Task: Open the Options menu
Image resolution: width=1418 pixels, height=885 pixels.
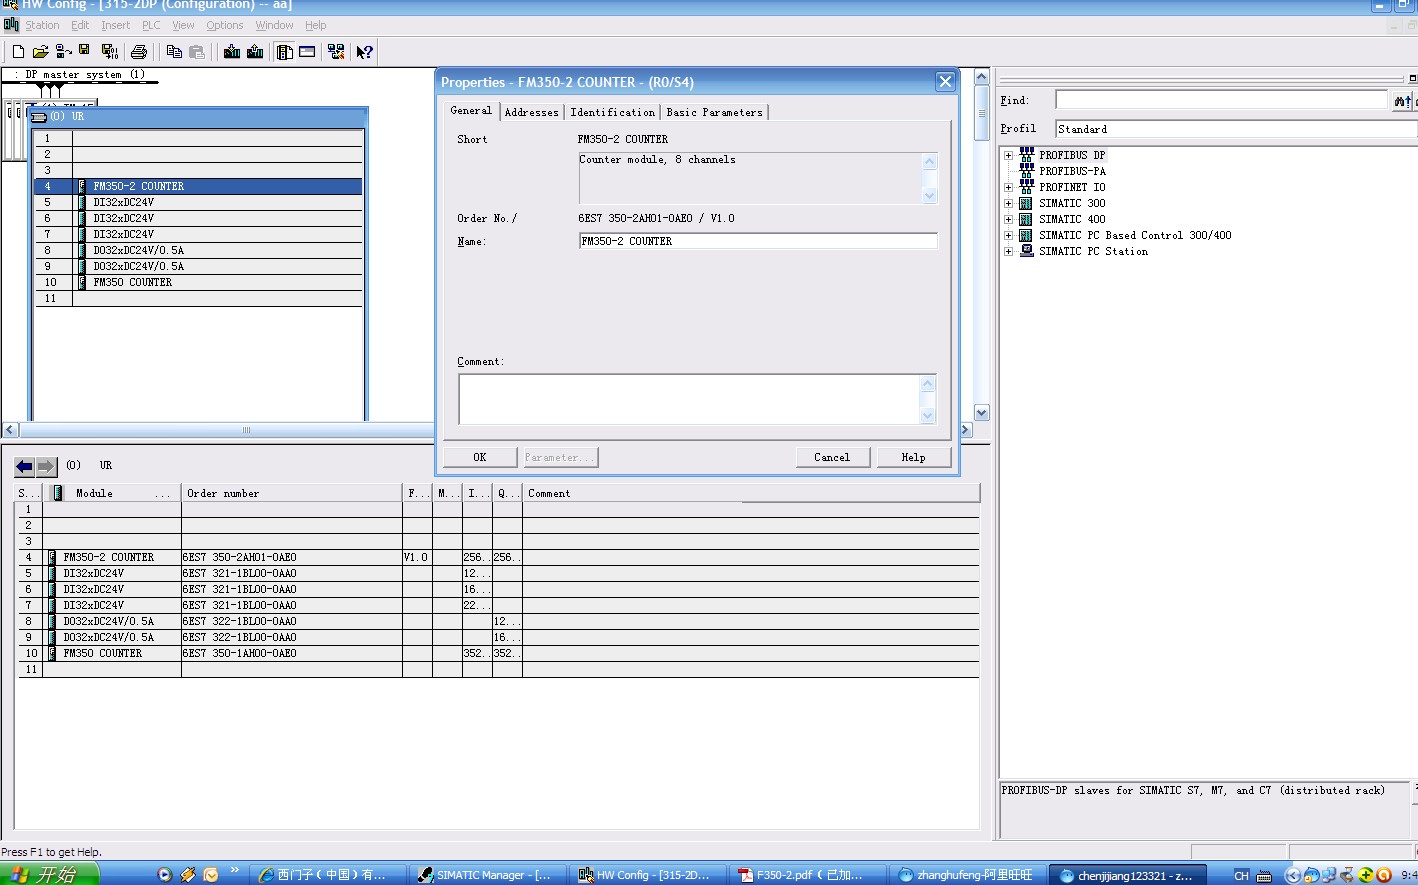Action: point(225,25)
